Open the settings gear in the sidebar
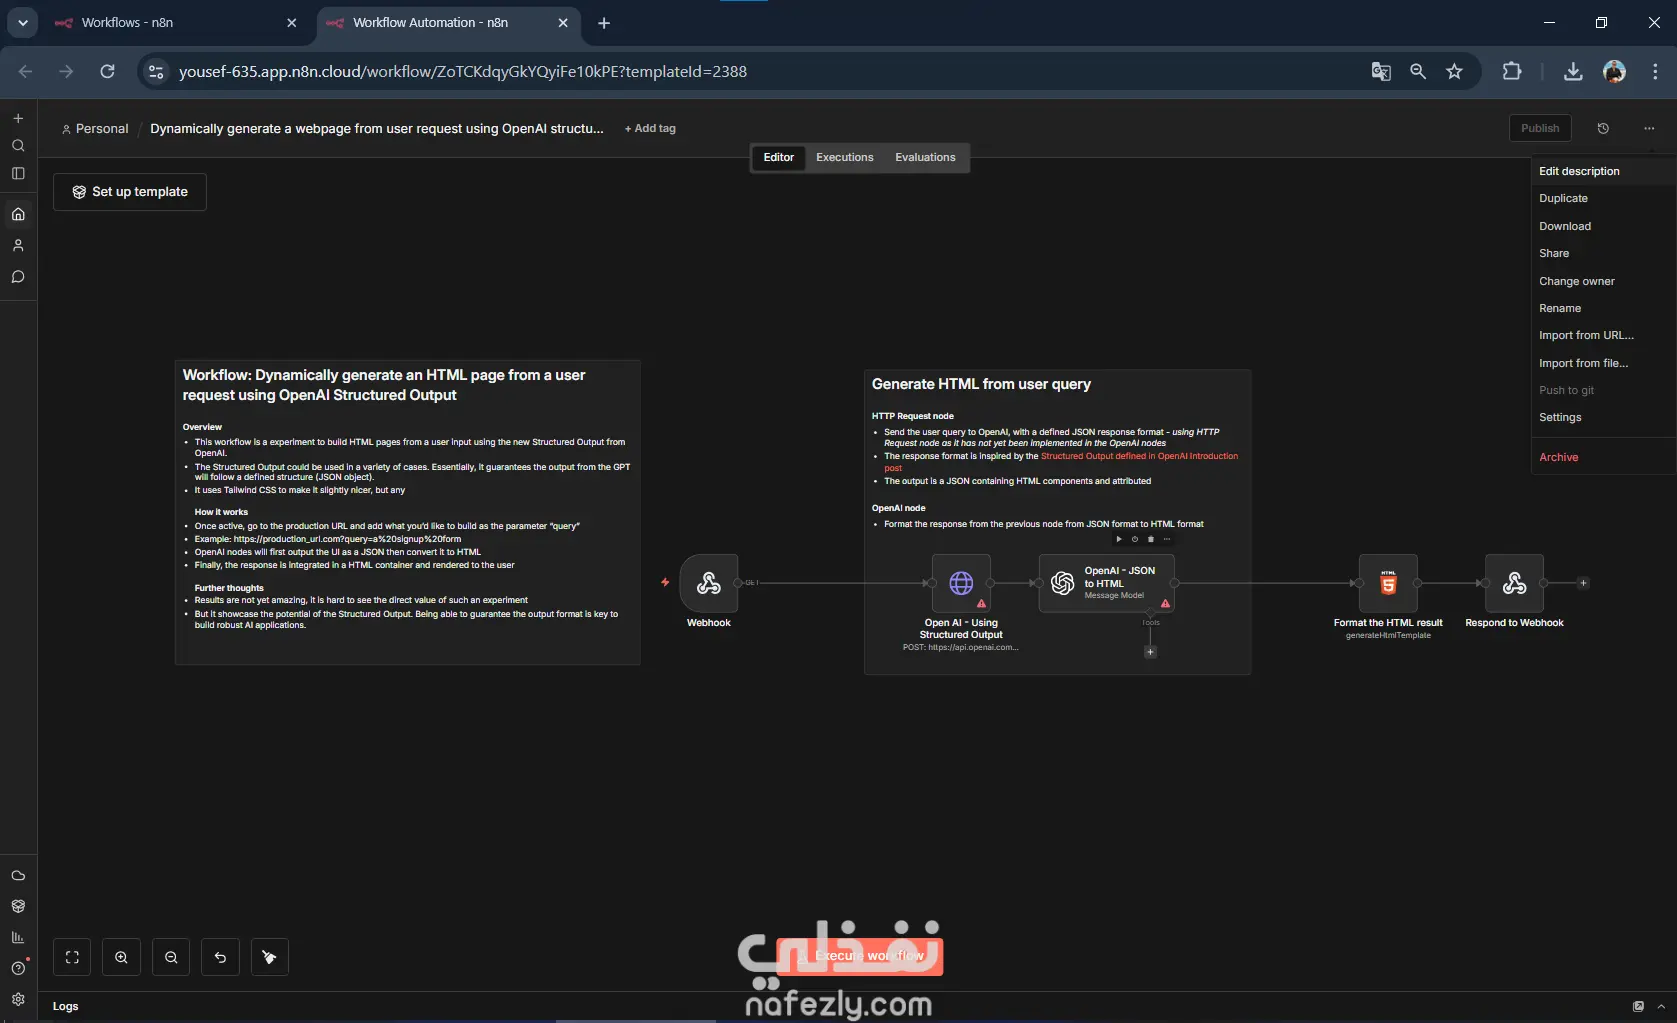 (18, 999)
